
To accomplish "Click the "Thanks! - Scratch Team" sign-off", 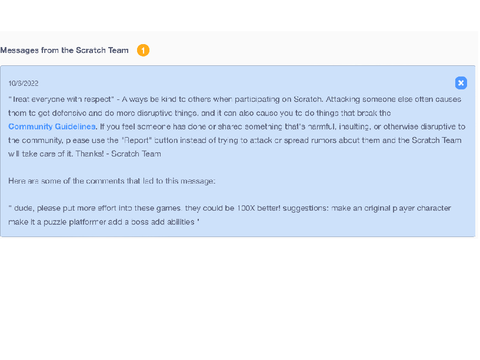I will point(118,154).
